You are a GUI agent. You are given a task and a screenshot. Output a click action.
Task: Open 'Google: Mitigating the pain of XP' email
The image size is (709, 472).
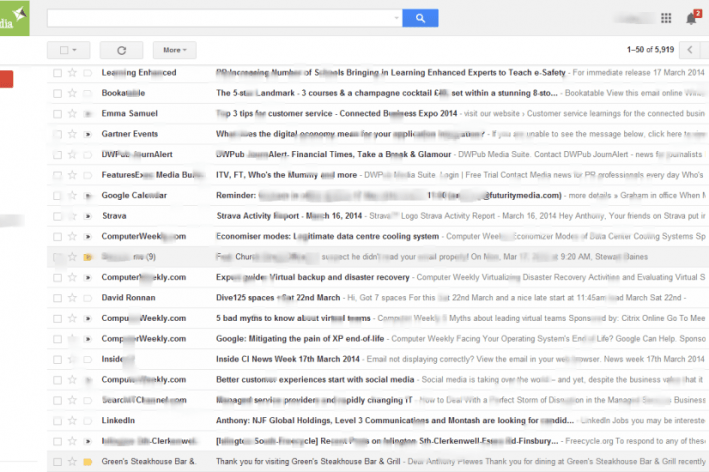point(378,338)
